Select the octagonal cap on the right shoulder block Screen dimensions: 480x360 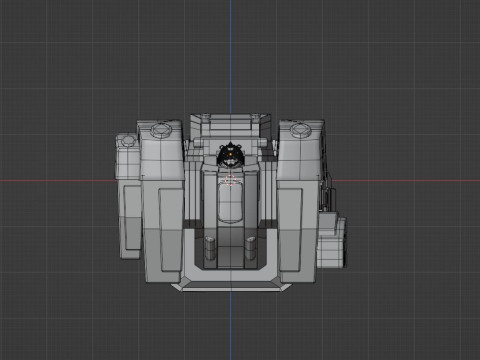point(300,130)
